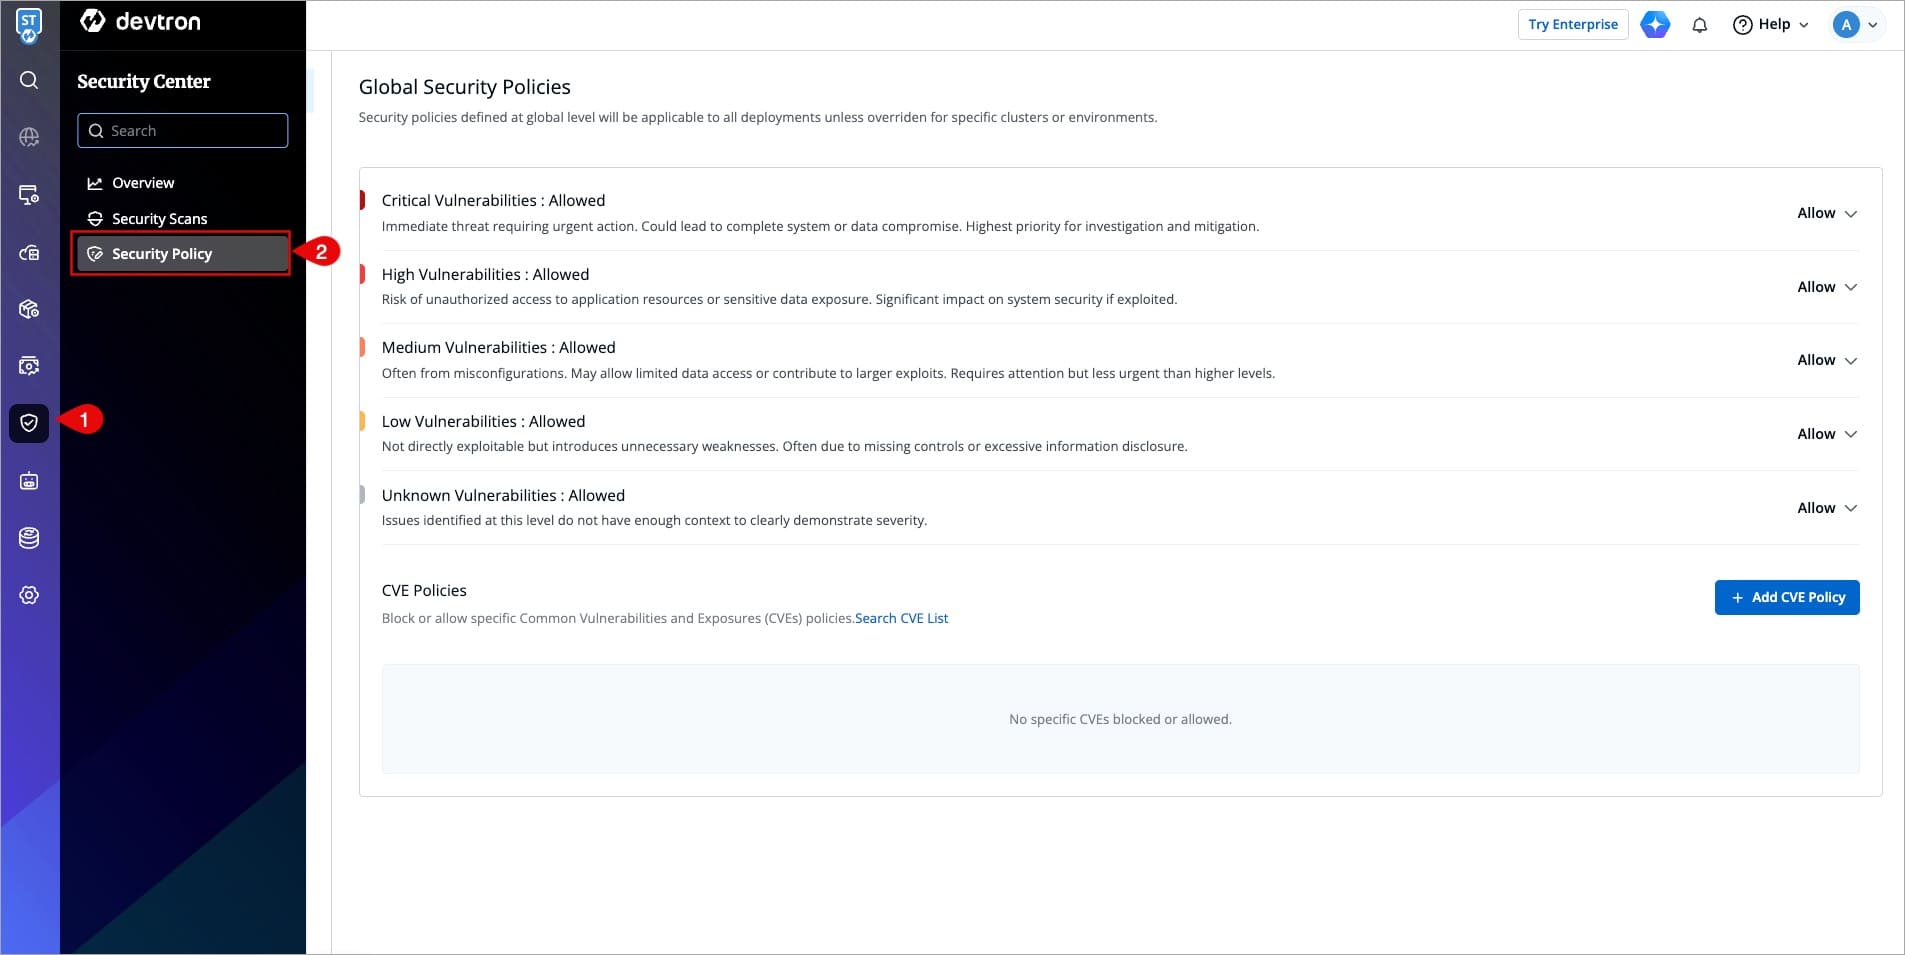1905x955 pixels.
Task: Open the Unknown Vulnerabilities Allow dropdown
Action: (x=1826, y=508)
